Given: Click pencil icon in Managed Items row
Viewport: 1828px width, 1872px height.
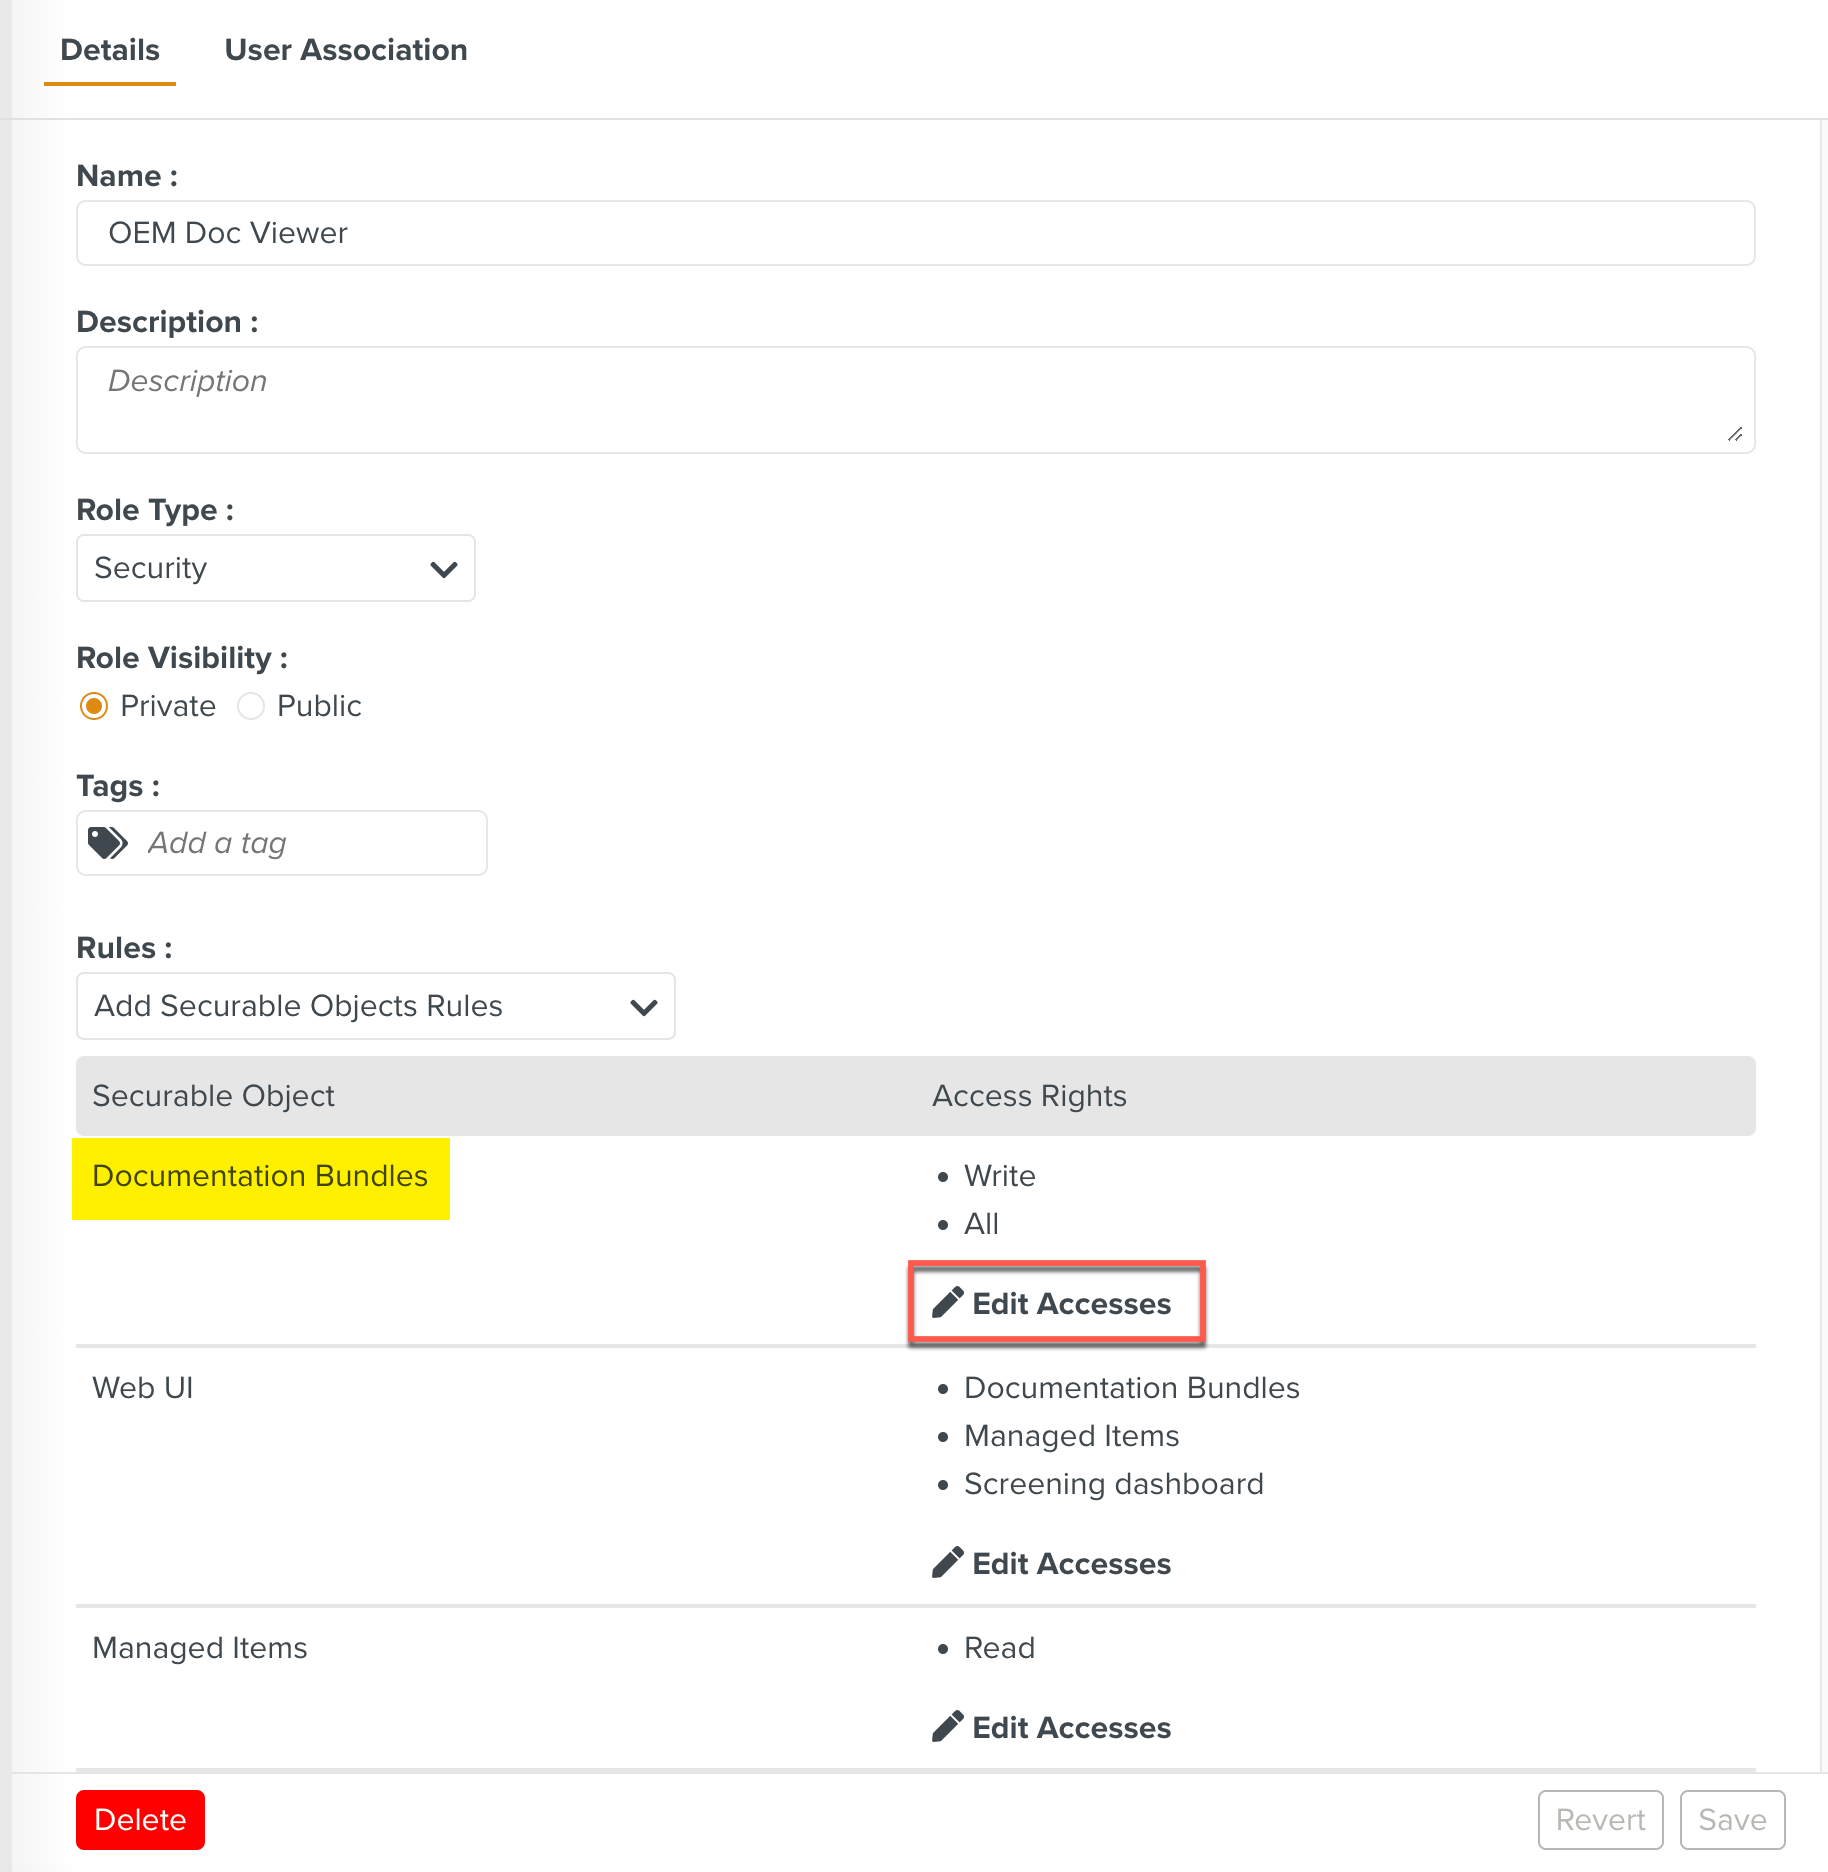Looking at the screenshot, I should click(947, 1726).
